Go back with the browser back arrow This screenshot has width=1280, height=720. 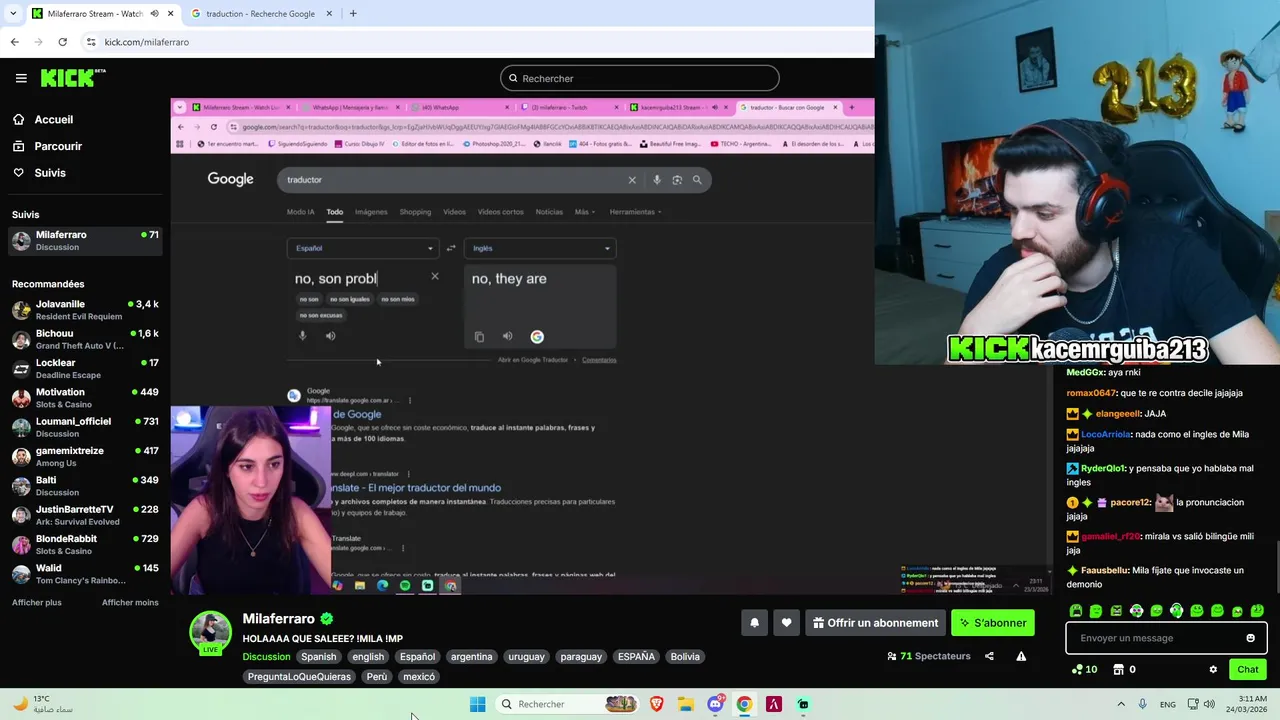(x=14, y=42)
